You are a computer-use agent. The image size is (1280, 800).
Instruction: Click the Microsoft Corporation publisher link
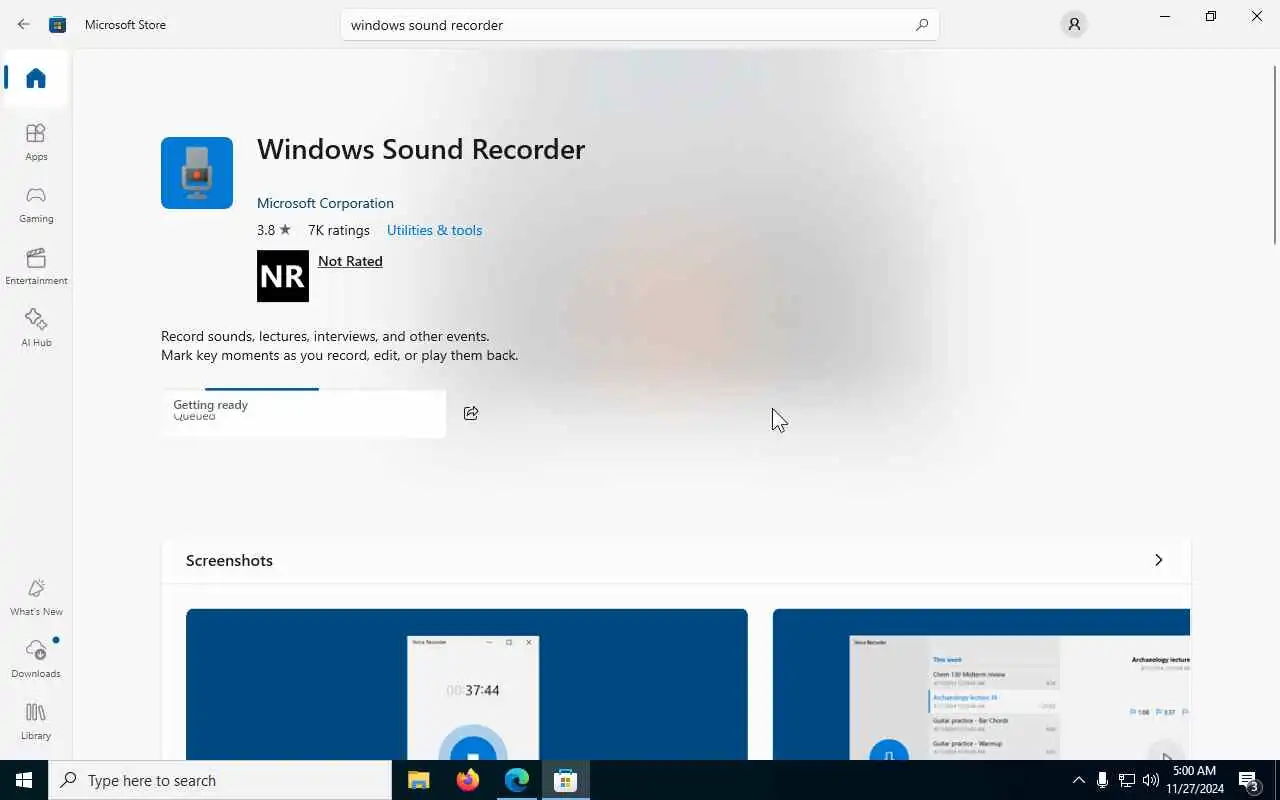325,203
